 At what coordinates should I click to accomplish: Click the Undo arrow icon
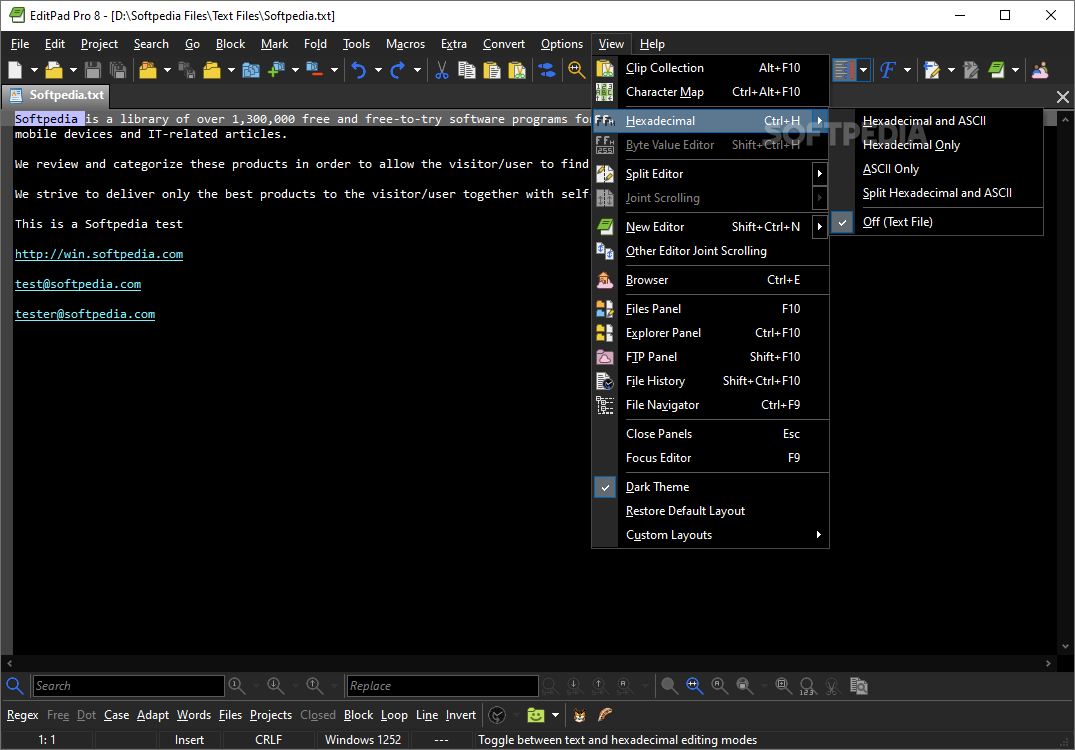pyautogui.click(x=359, y=70)
